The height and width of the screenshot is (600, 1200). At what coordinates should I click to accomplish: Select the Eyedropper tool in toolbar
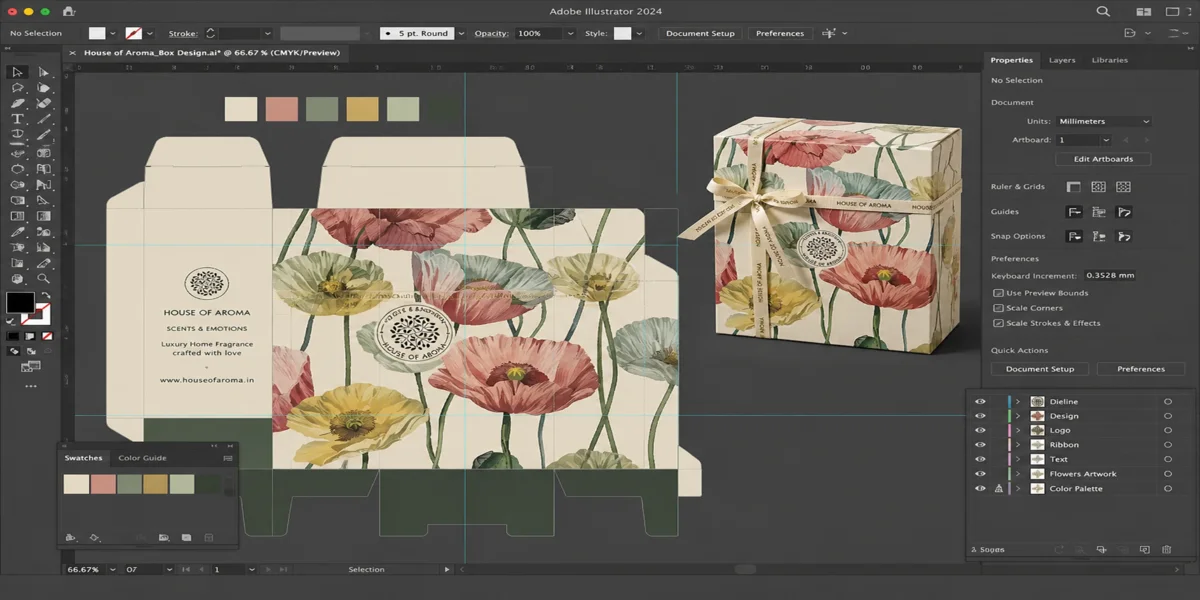(x=18, y=231)
